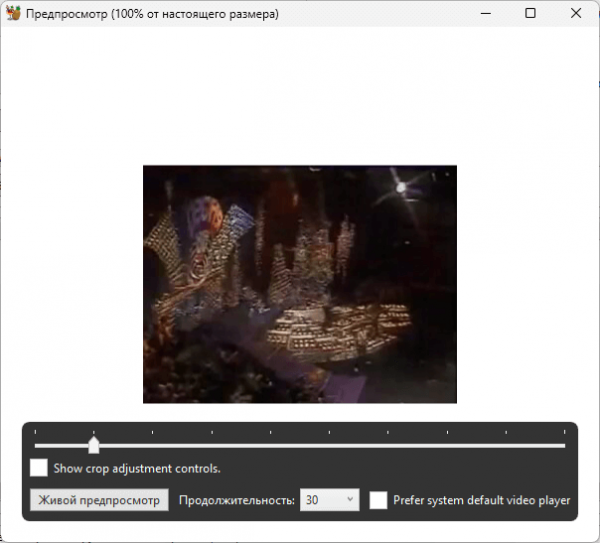Open the Продолжительность dropdown showing 30
This screenshot has height=543, width=600.
click(329, 500)
